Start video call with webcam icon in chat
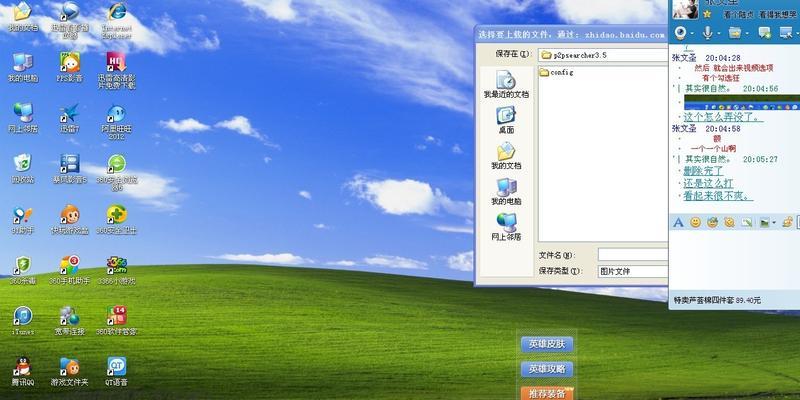 681,33
